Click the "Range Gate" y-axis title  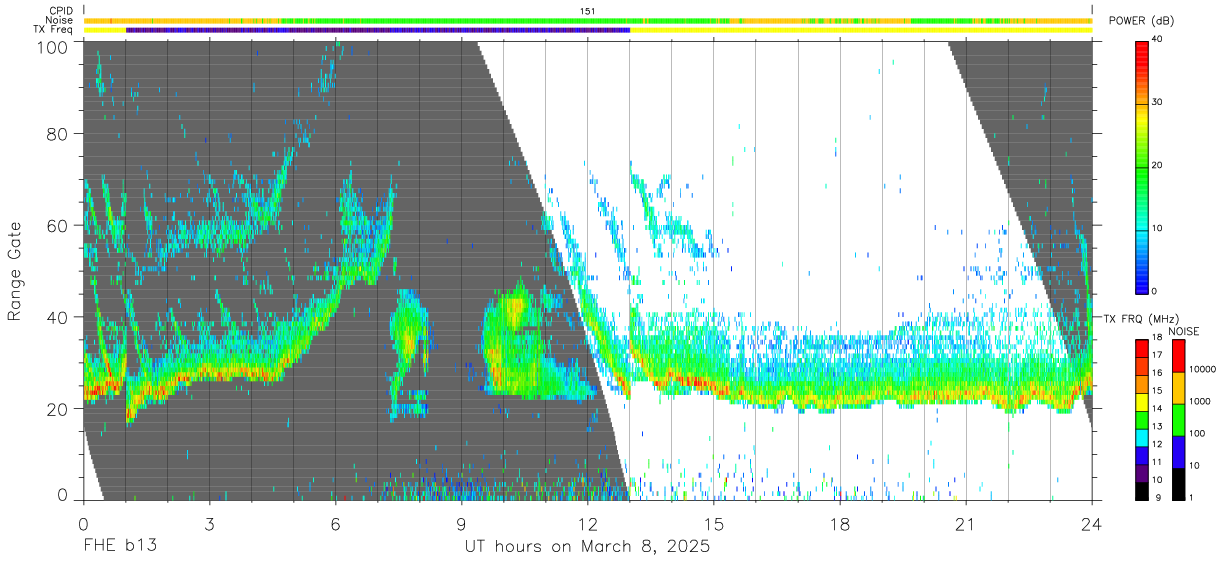15,272
